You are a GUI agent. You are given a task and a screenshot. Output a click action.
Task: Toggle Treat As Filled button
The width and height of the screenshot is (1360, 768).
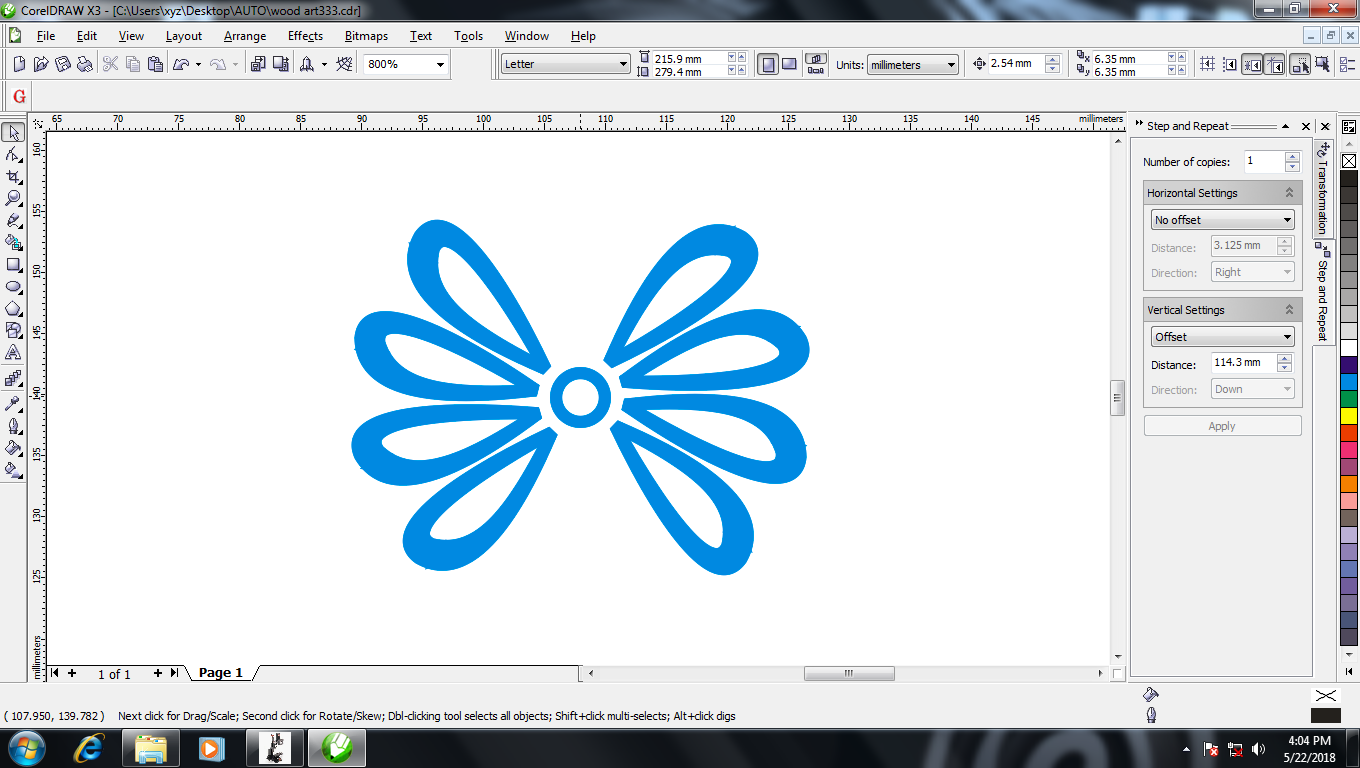[x=1323, y=64]
